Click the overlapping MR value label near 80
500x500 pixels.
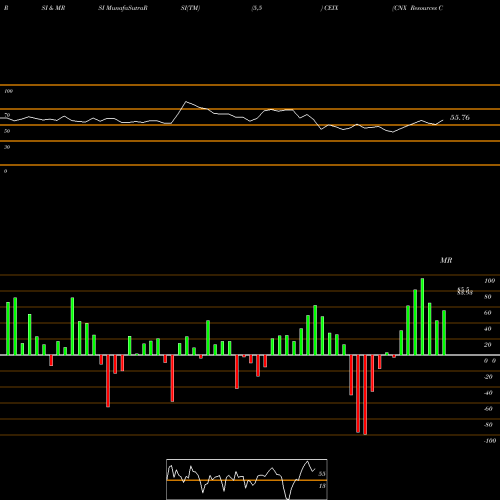pos(465,291)
